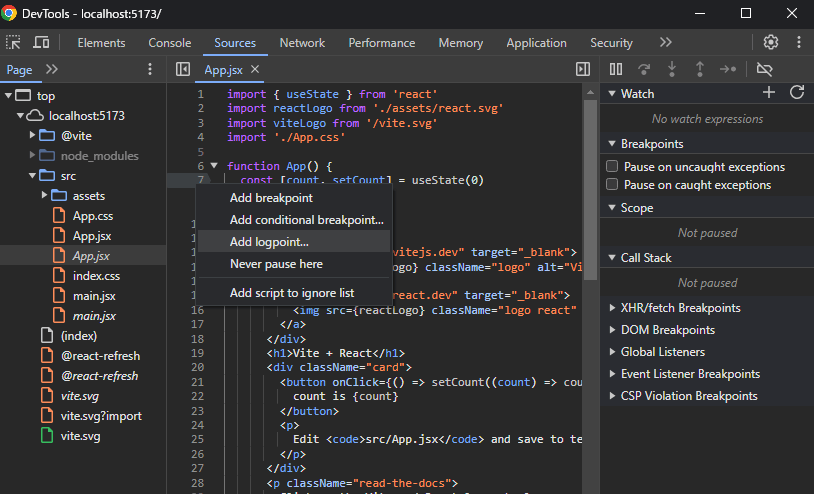The image size is (814, 494).
Task: Select Never pause here
Action: point(294,264)
